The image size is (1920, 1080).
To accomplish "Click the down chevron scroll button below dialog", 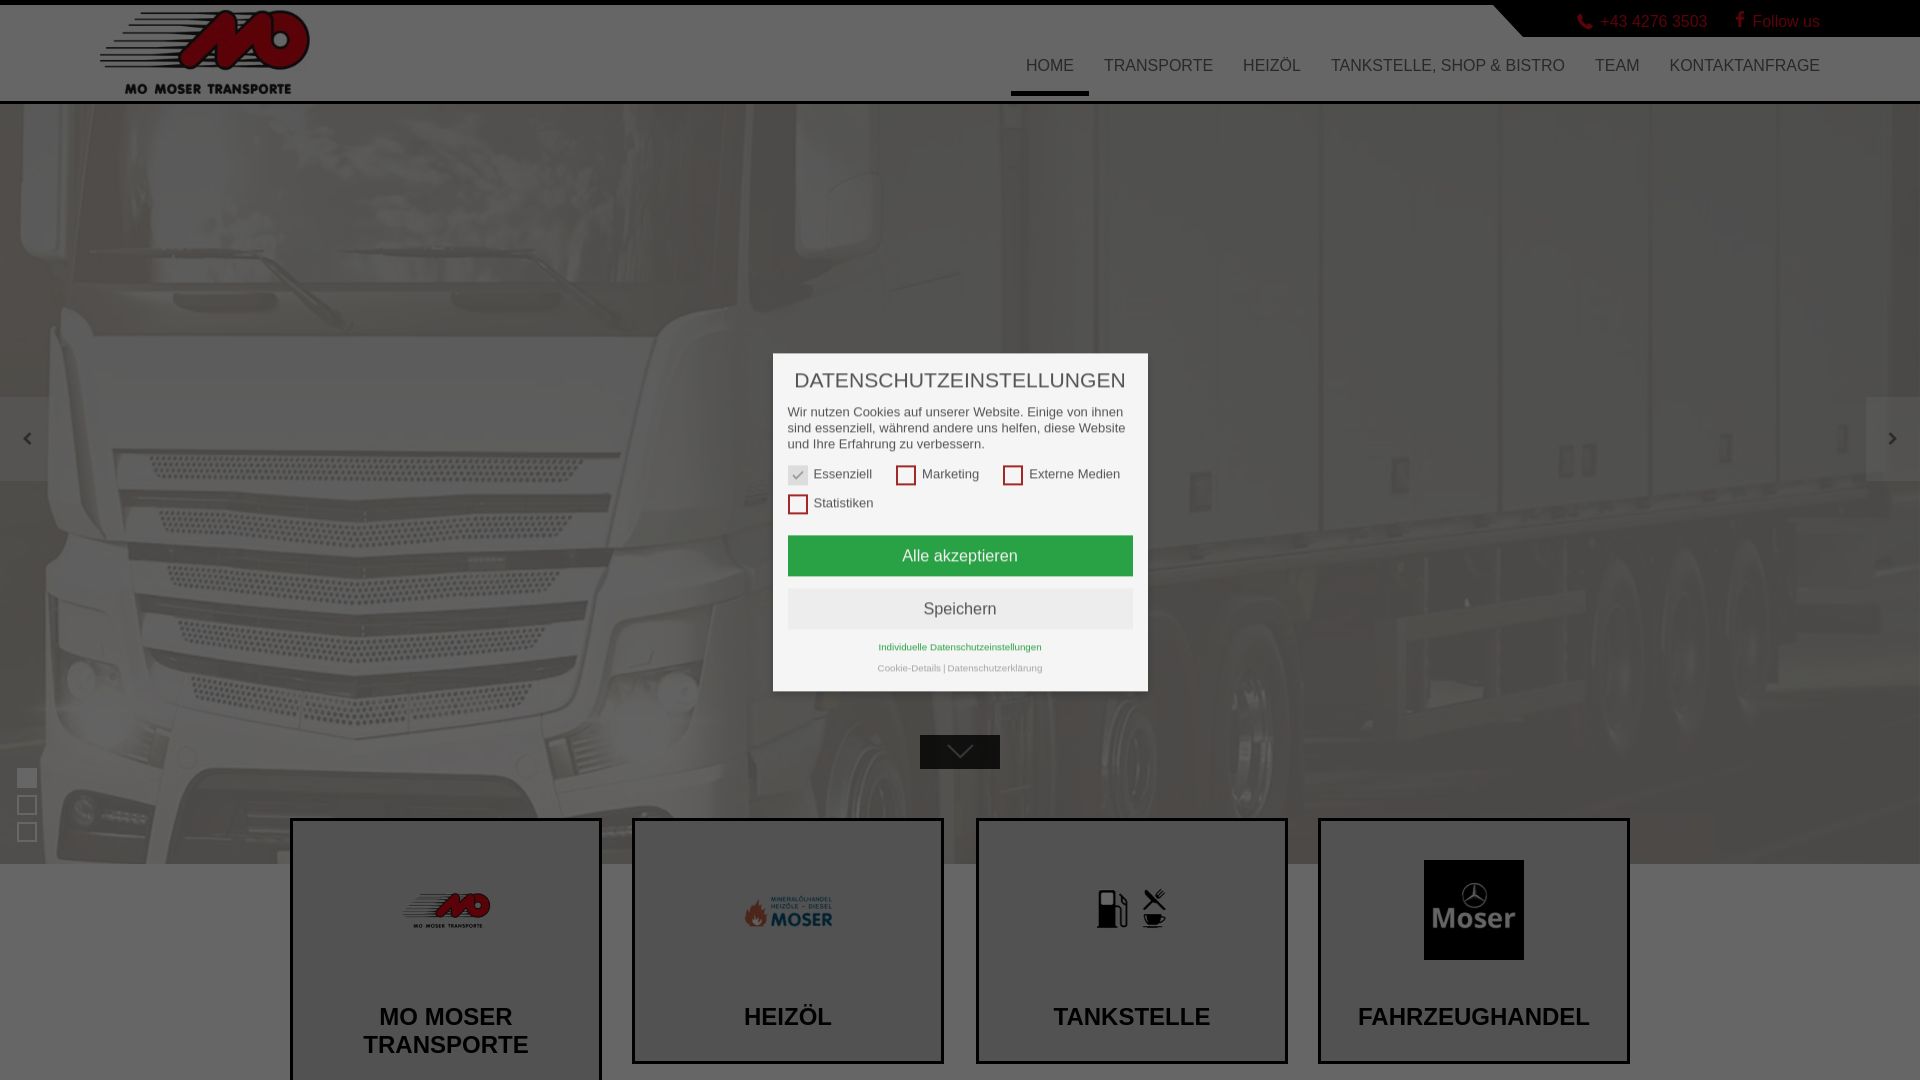I will (960, 752).
